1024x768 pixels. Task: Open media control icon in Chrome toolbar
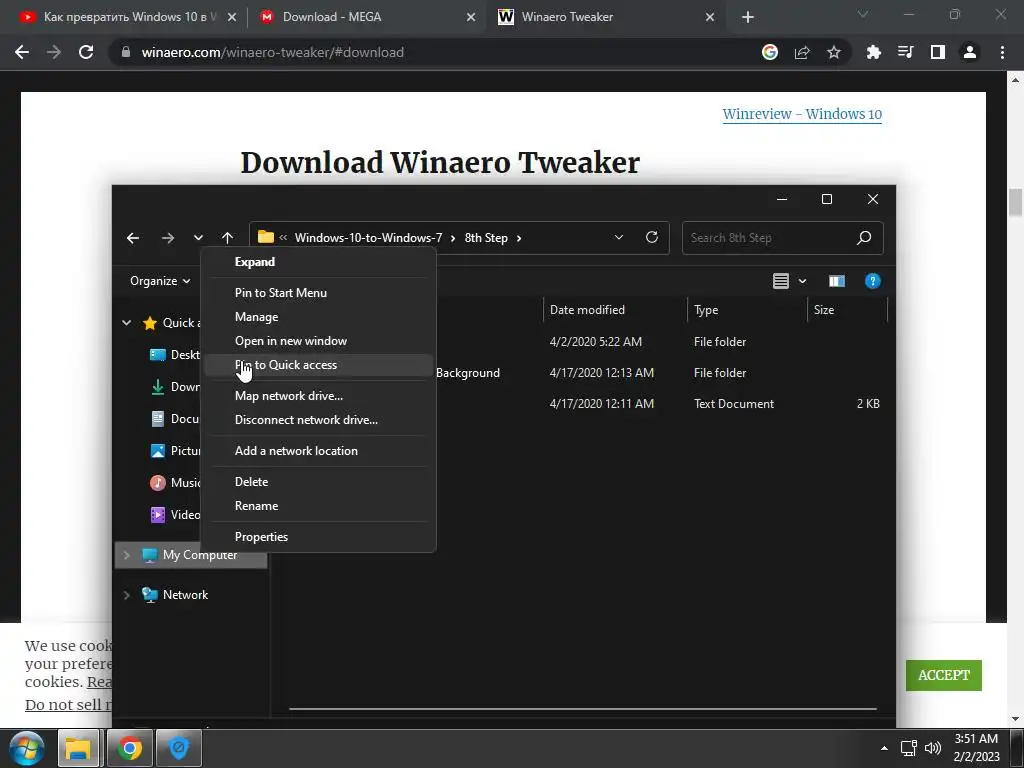[906, 52]
